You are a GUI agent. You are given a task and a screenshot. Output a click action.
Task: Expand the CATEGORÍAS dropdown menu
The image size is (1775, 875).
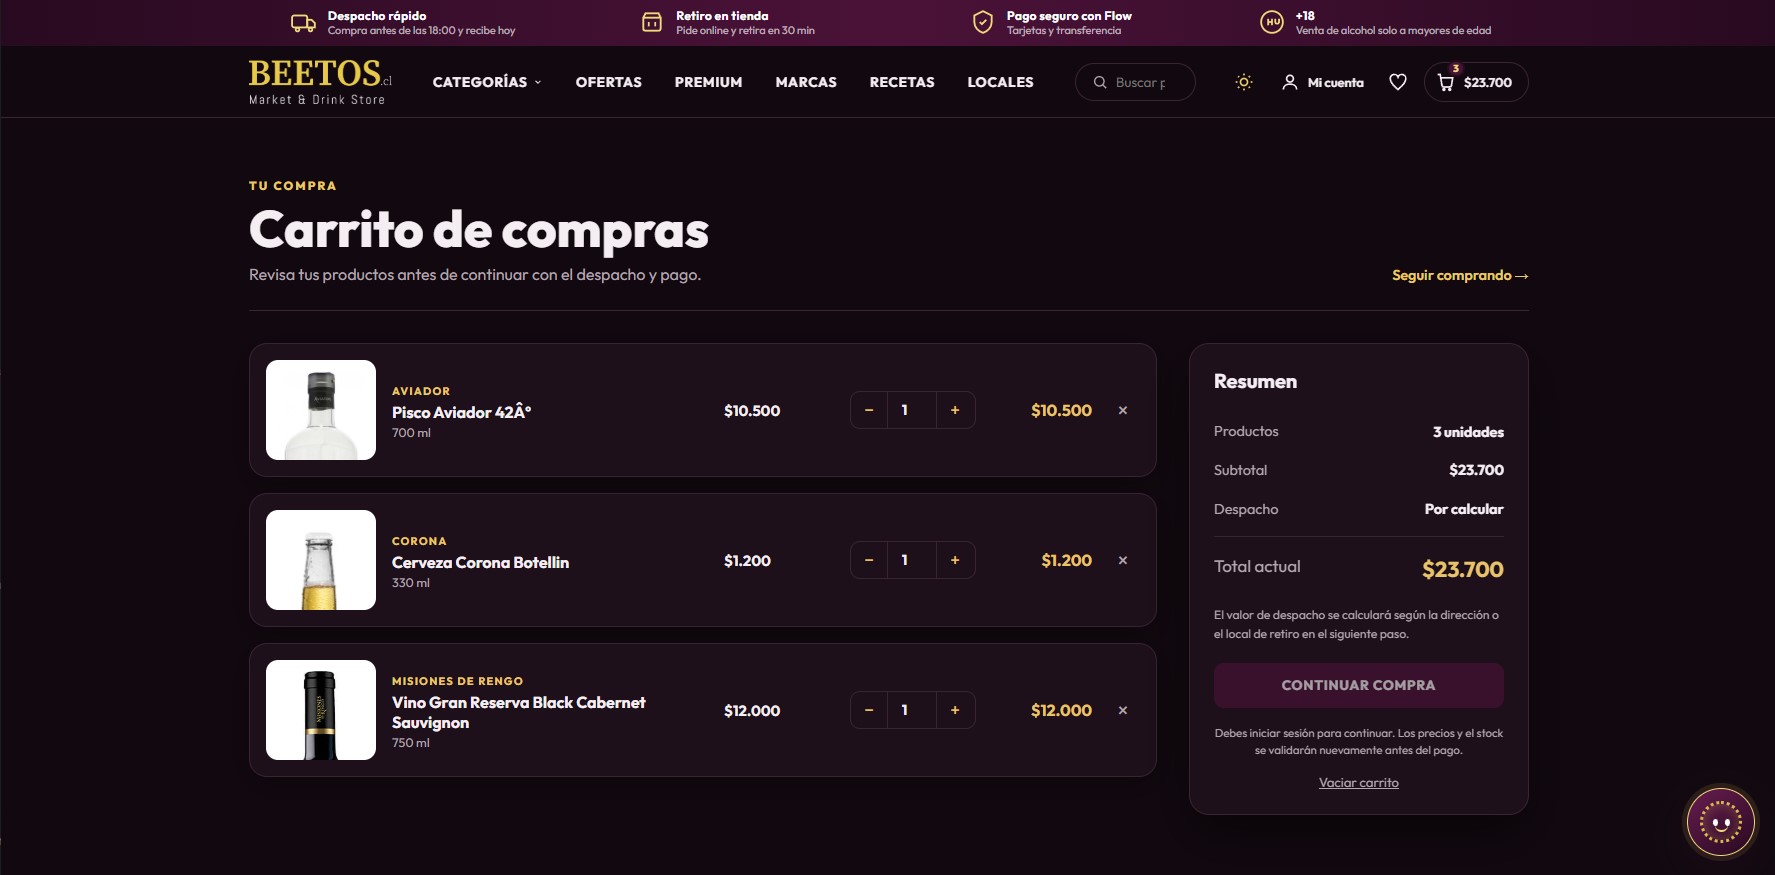click(x=487, y=82)
